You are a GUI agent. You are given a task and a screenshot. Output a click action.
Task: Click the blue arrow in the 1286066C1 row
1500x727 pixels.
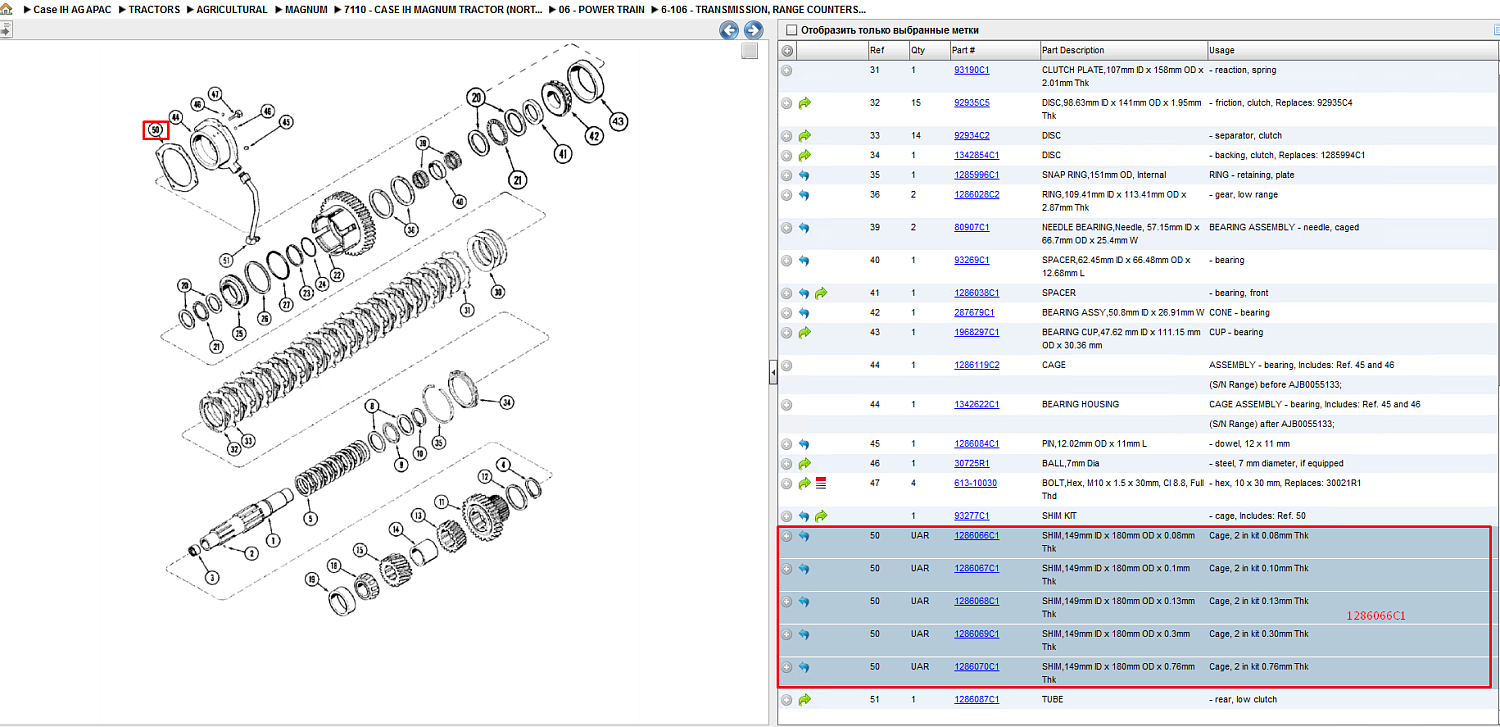[804, 537]
